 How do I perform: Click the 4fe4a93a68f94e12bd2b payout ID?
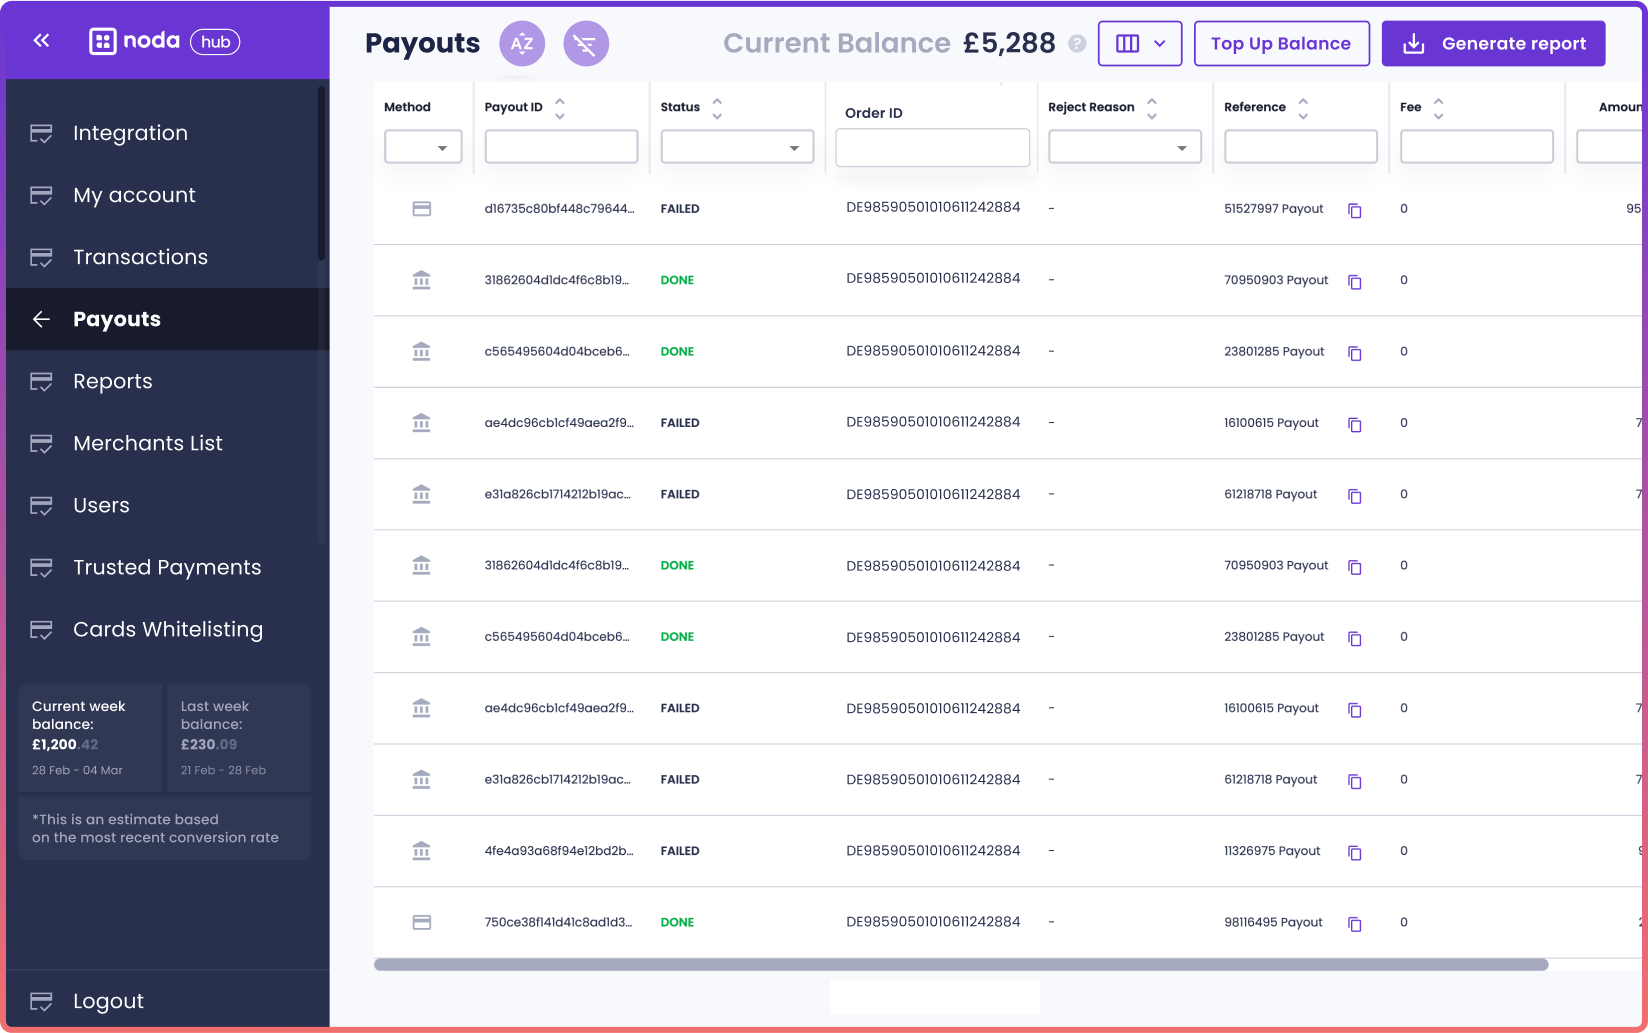coord(559,851)
